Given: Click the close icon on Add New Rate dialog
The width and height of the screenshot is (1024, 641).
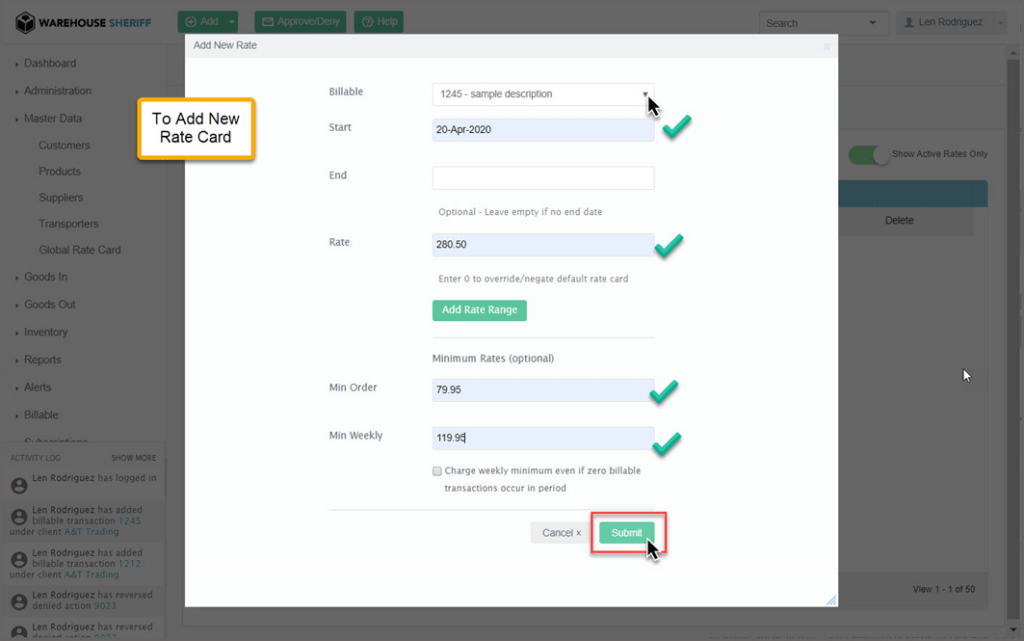Looking at the screenshot, I should click(x=826, y=46).
